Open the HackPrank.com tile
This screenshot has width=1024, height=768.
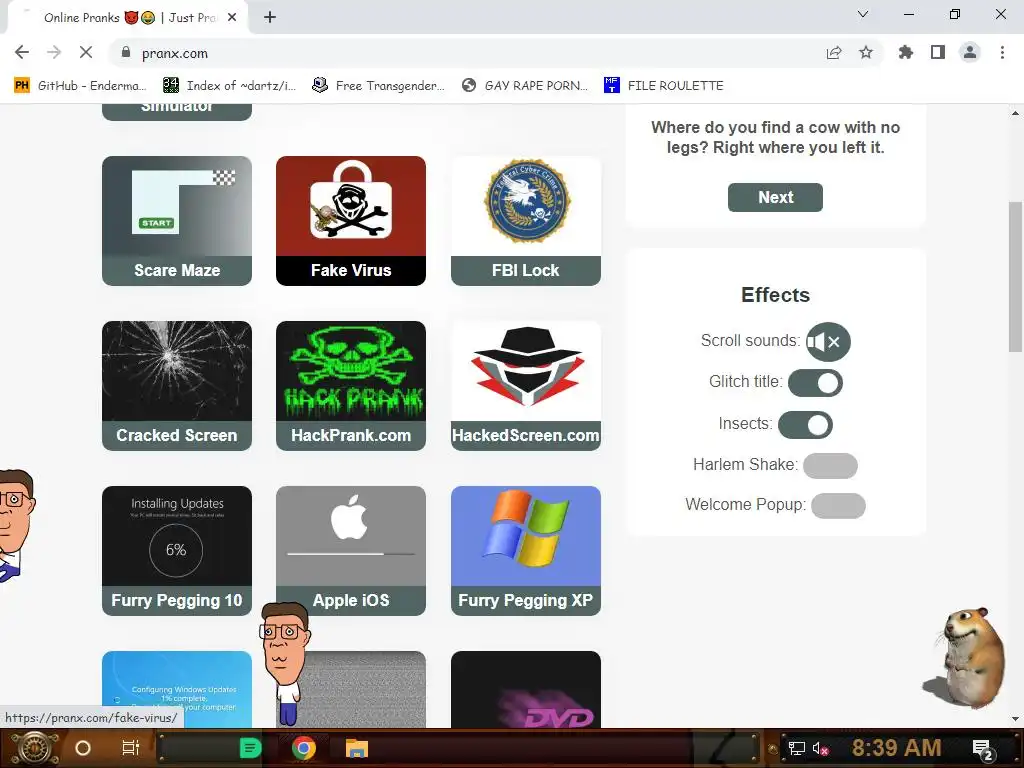(x=351, y=385)
